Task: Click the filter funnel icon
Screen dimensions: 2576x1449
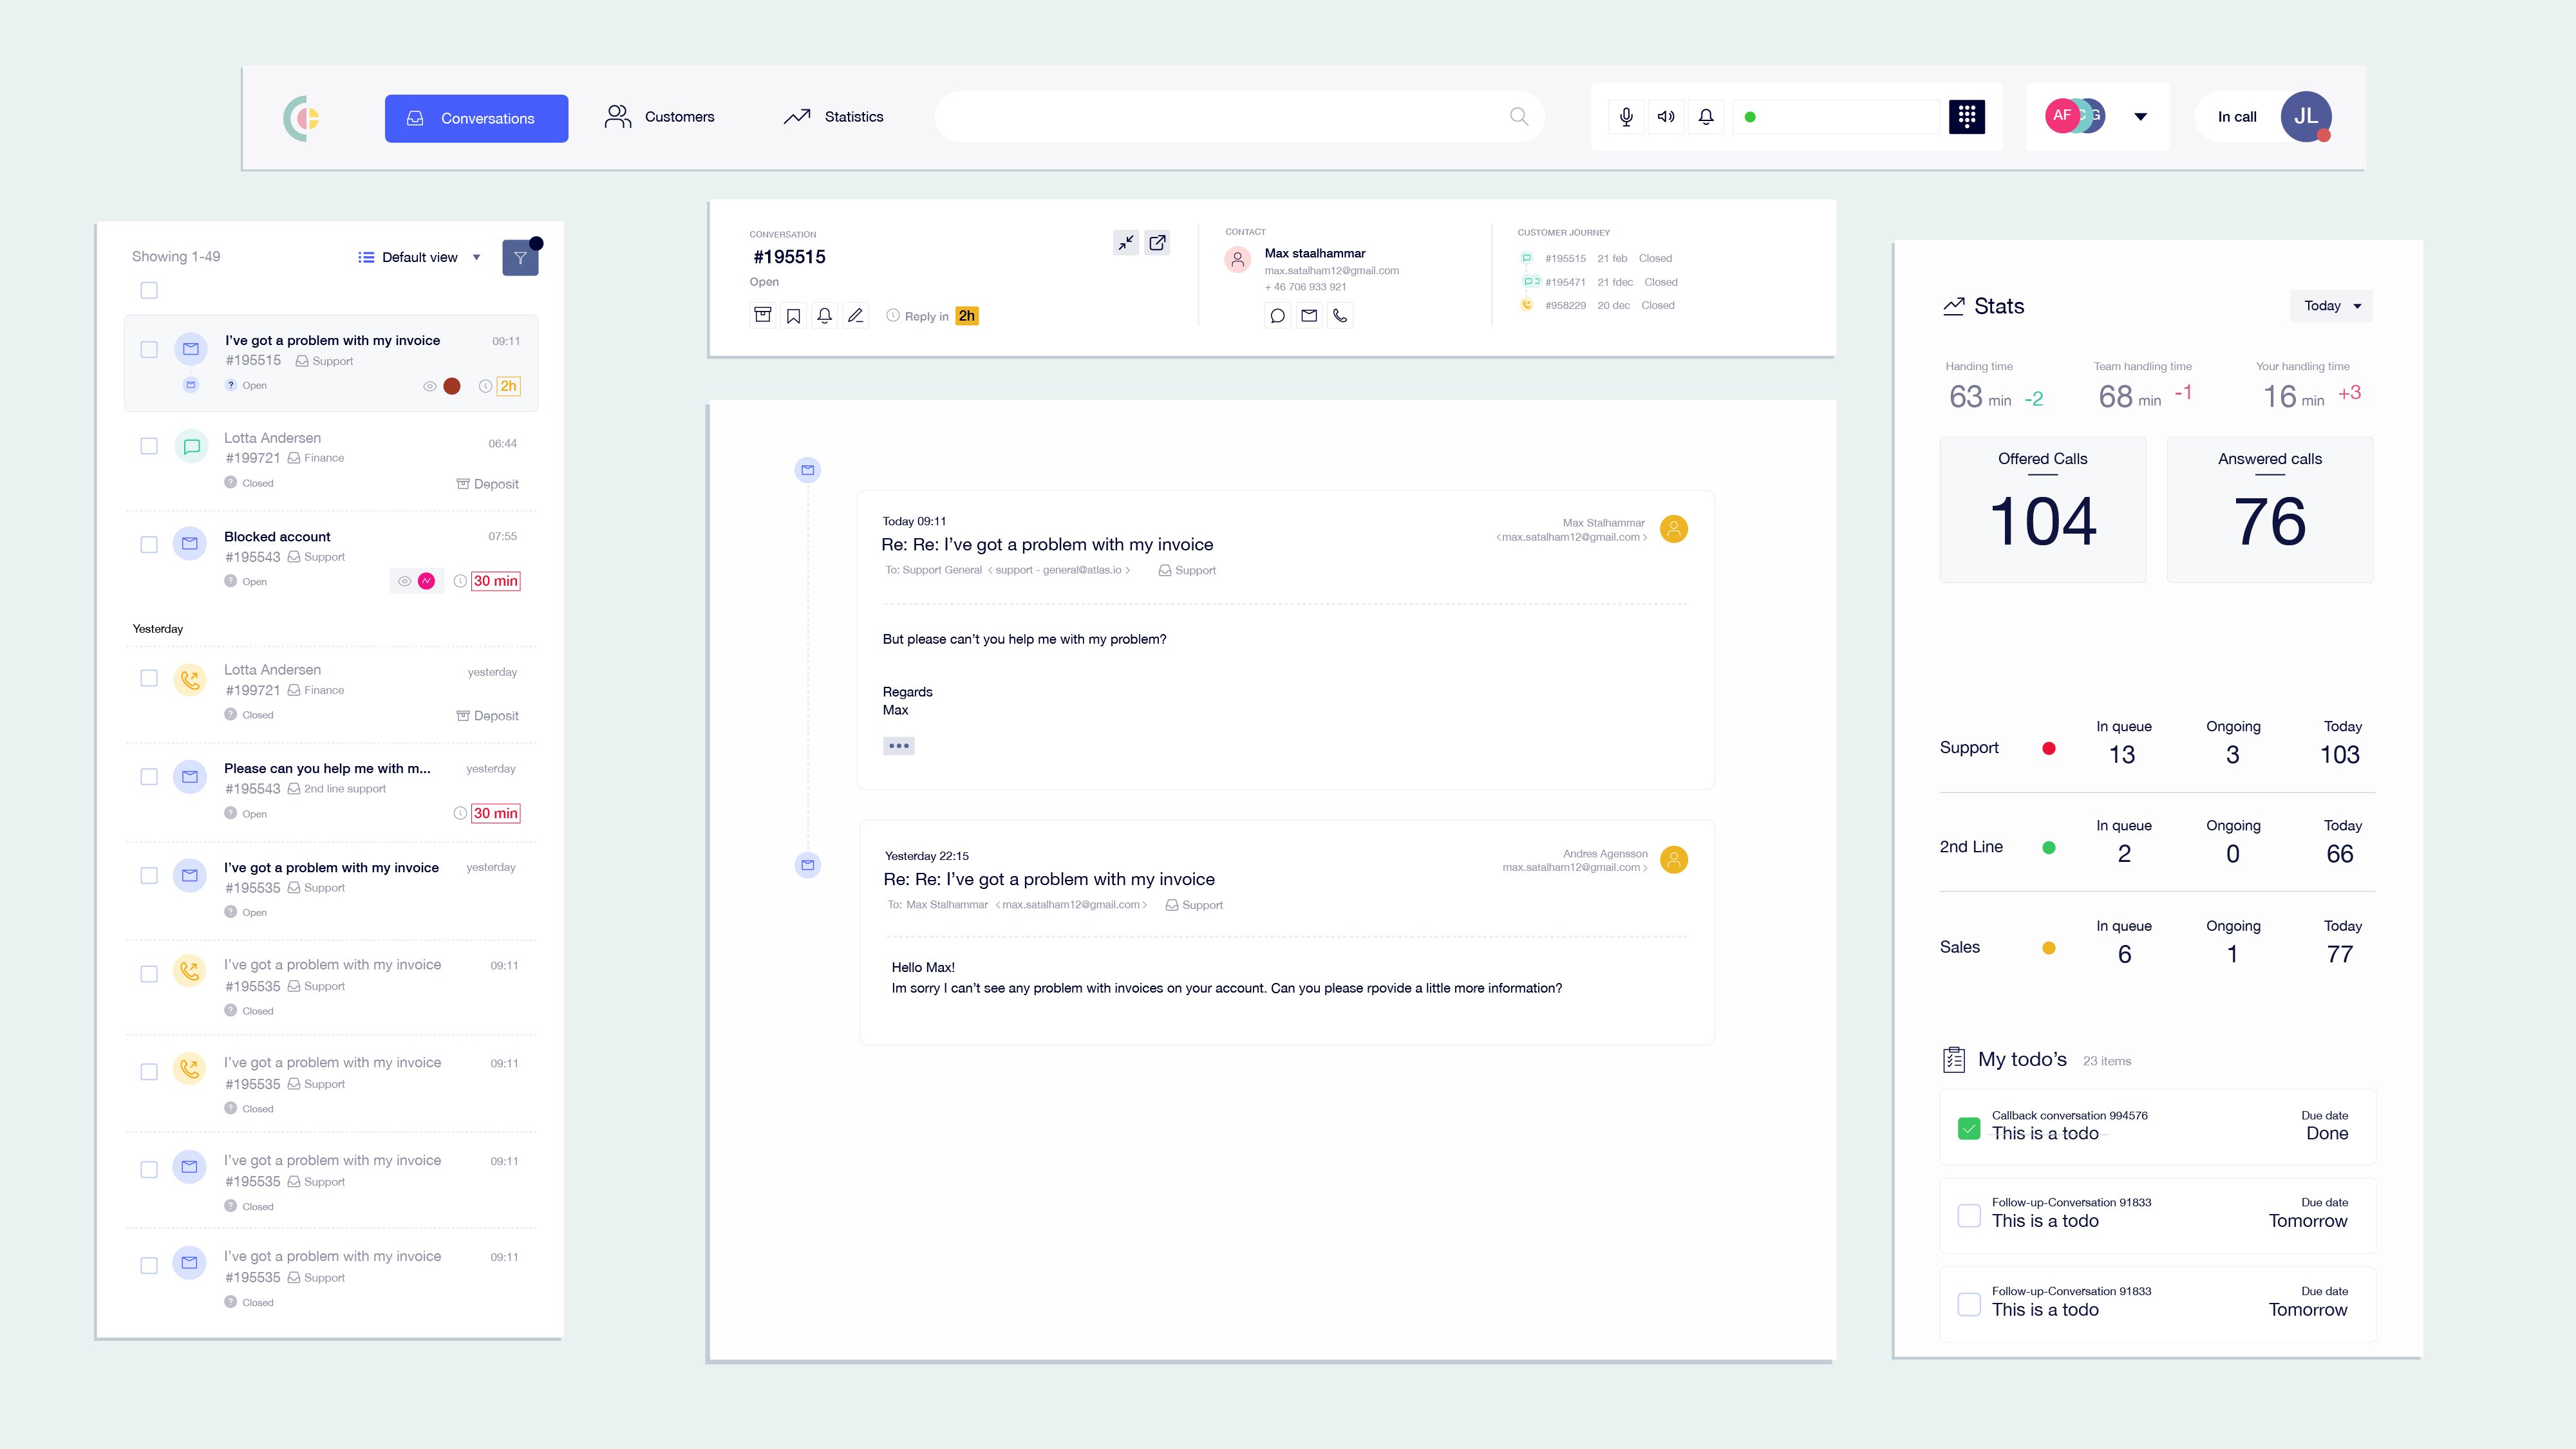Action: click(520, 258)
